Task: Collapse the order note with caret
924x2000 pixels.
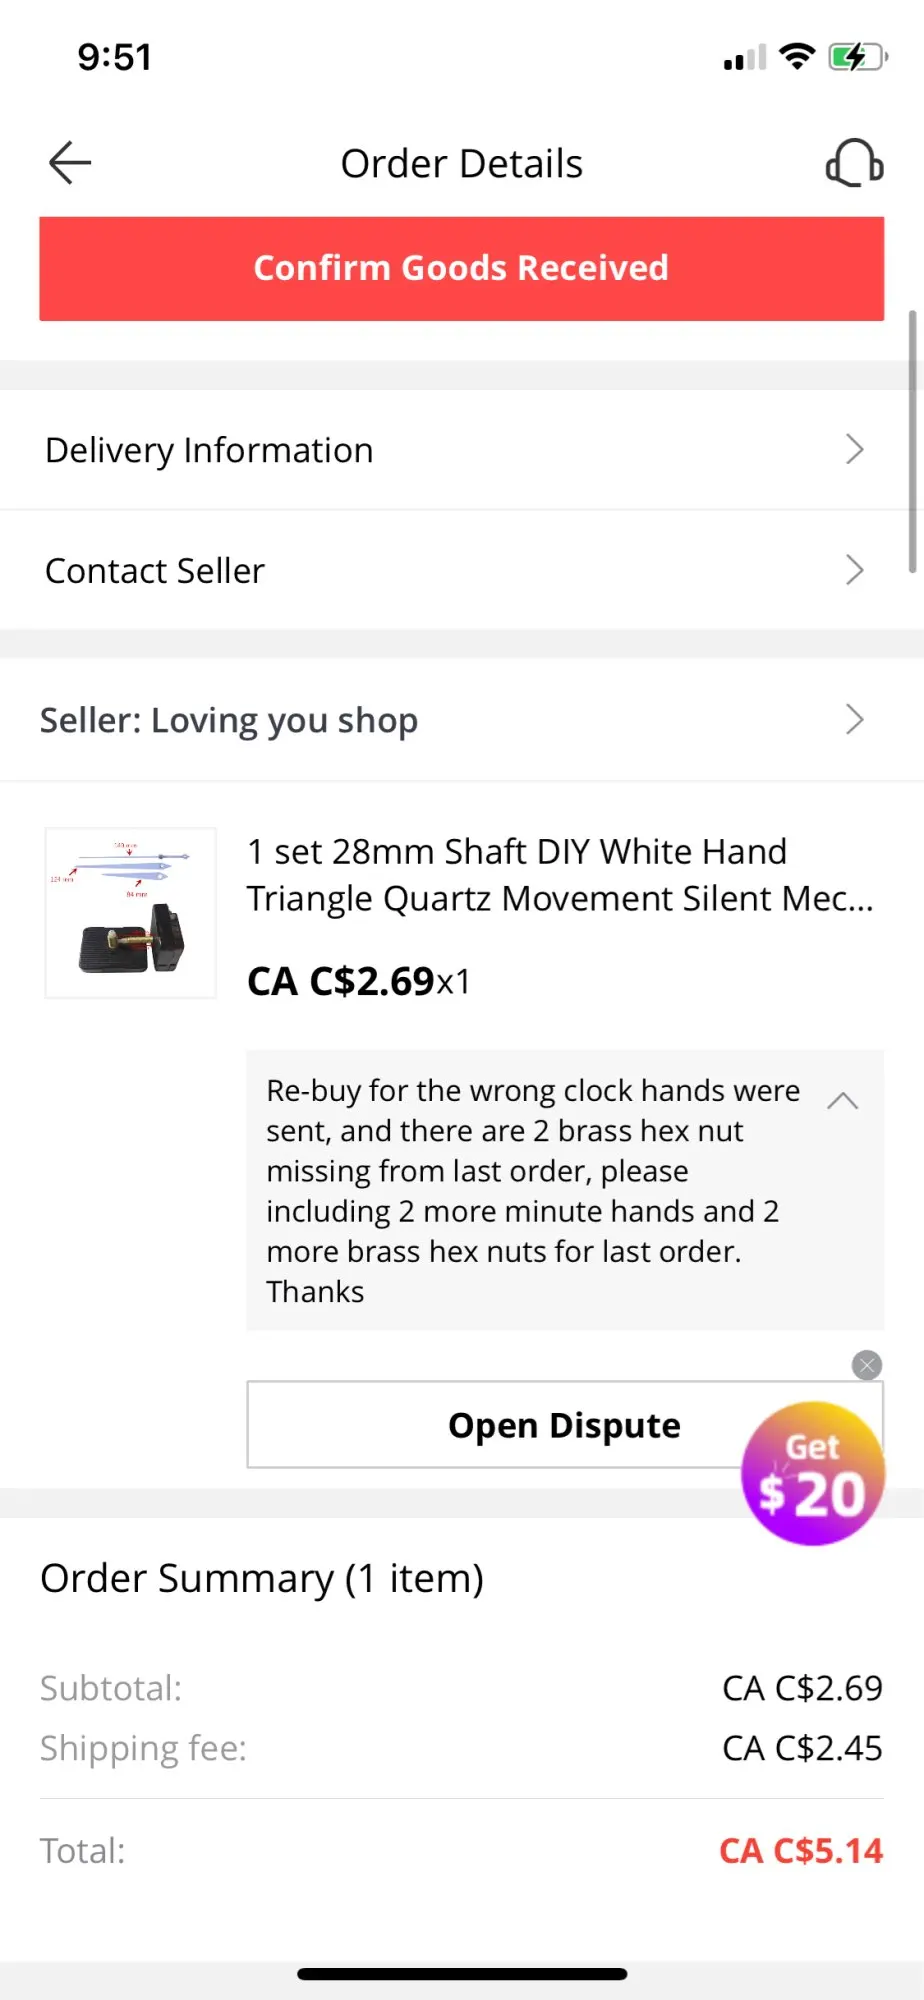Action: click(x=843, y=1101)
